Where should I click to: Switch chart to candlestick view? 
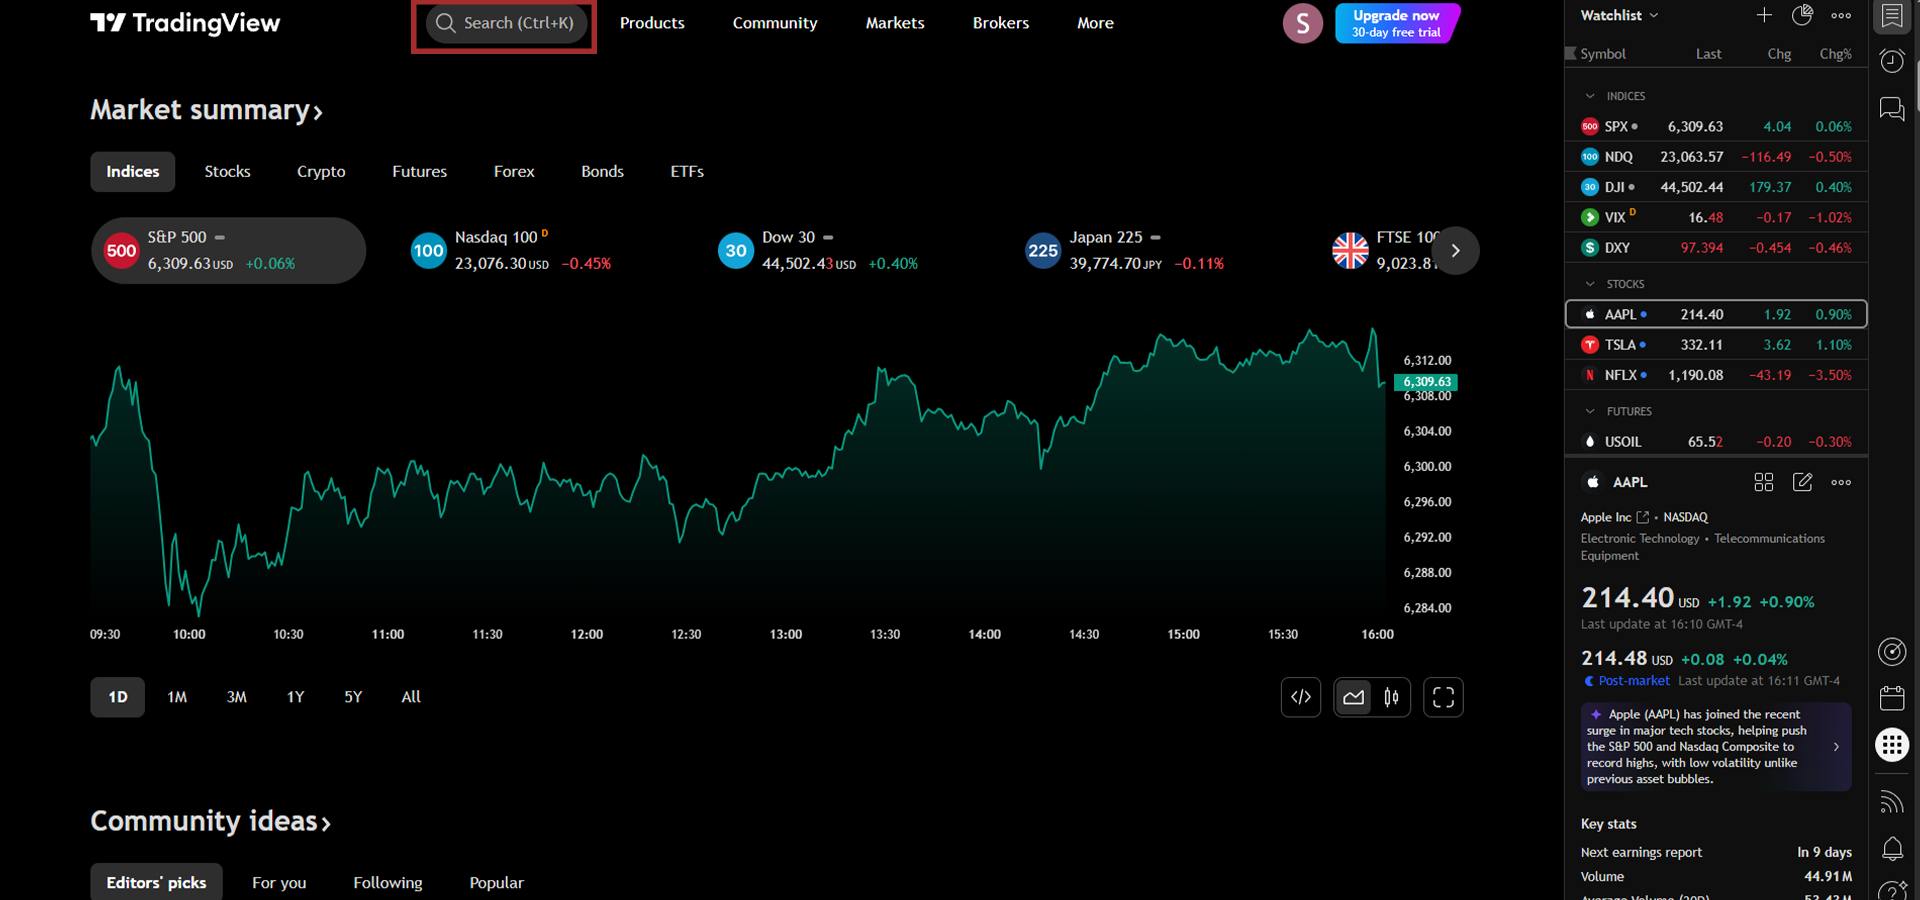1391,697
